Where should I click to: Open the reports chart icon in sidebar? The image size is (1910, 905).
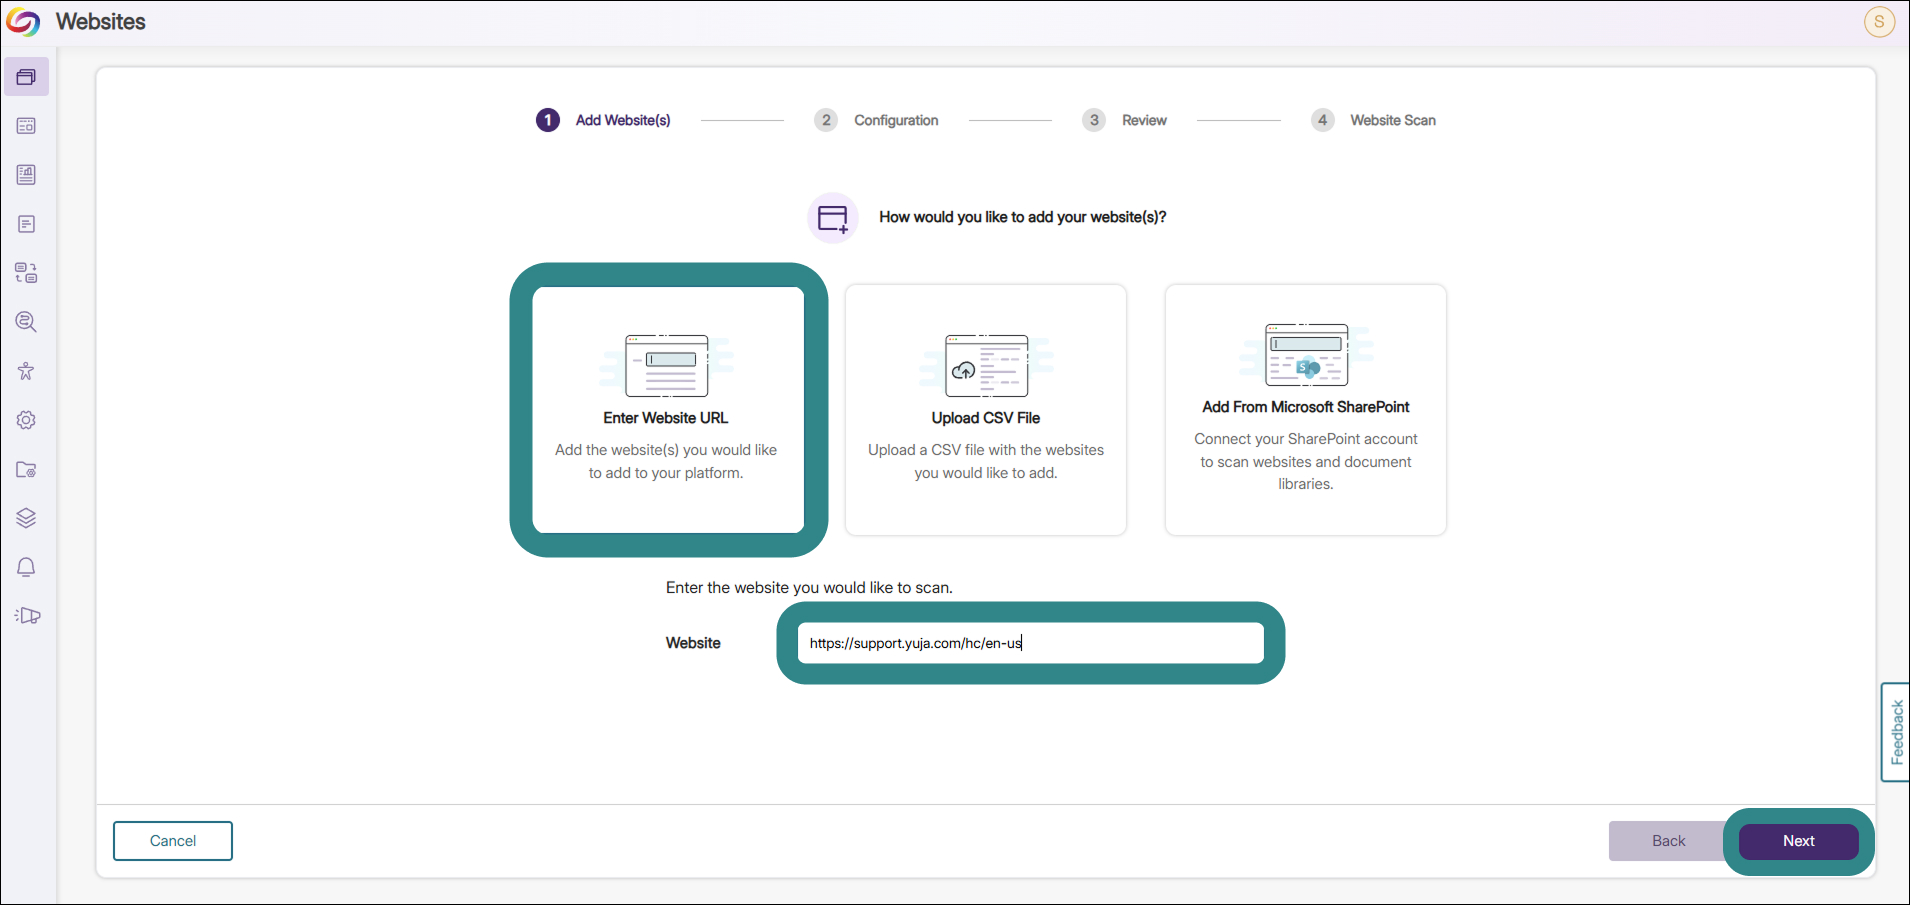pos(26,175)
